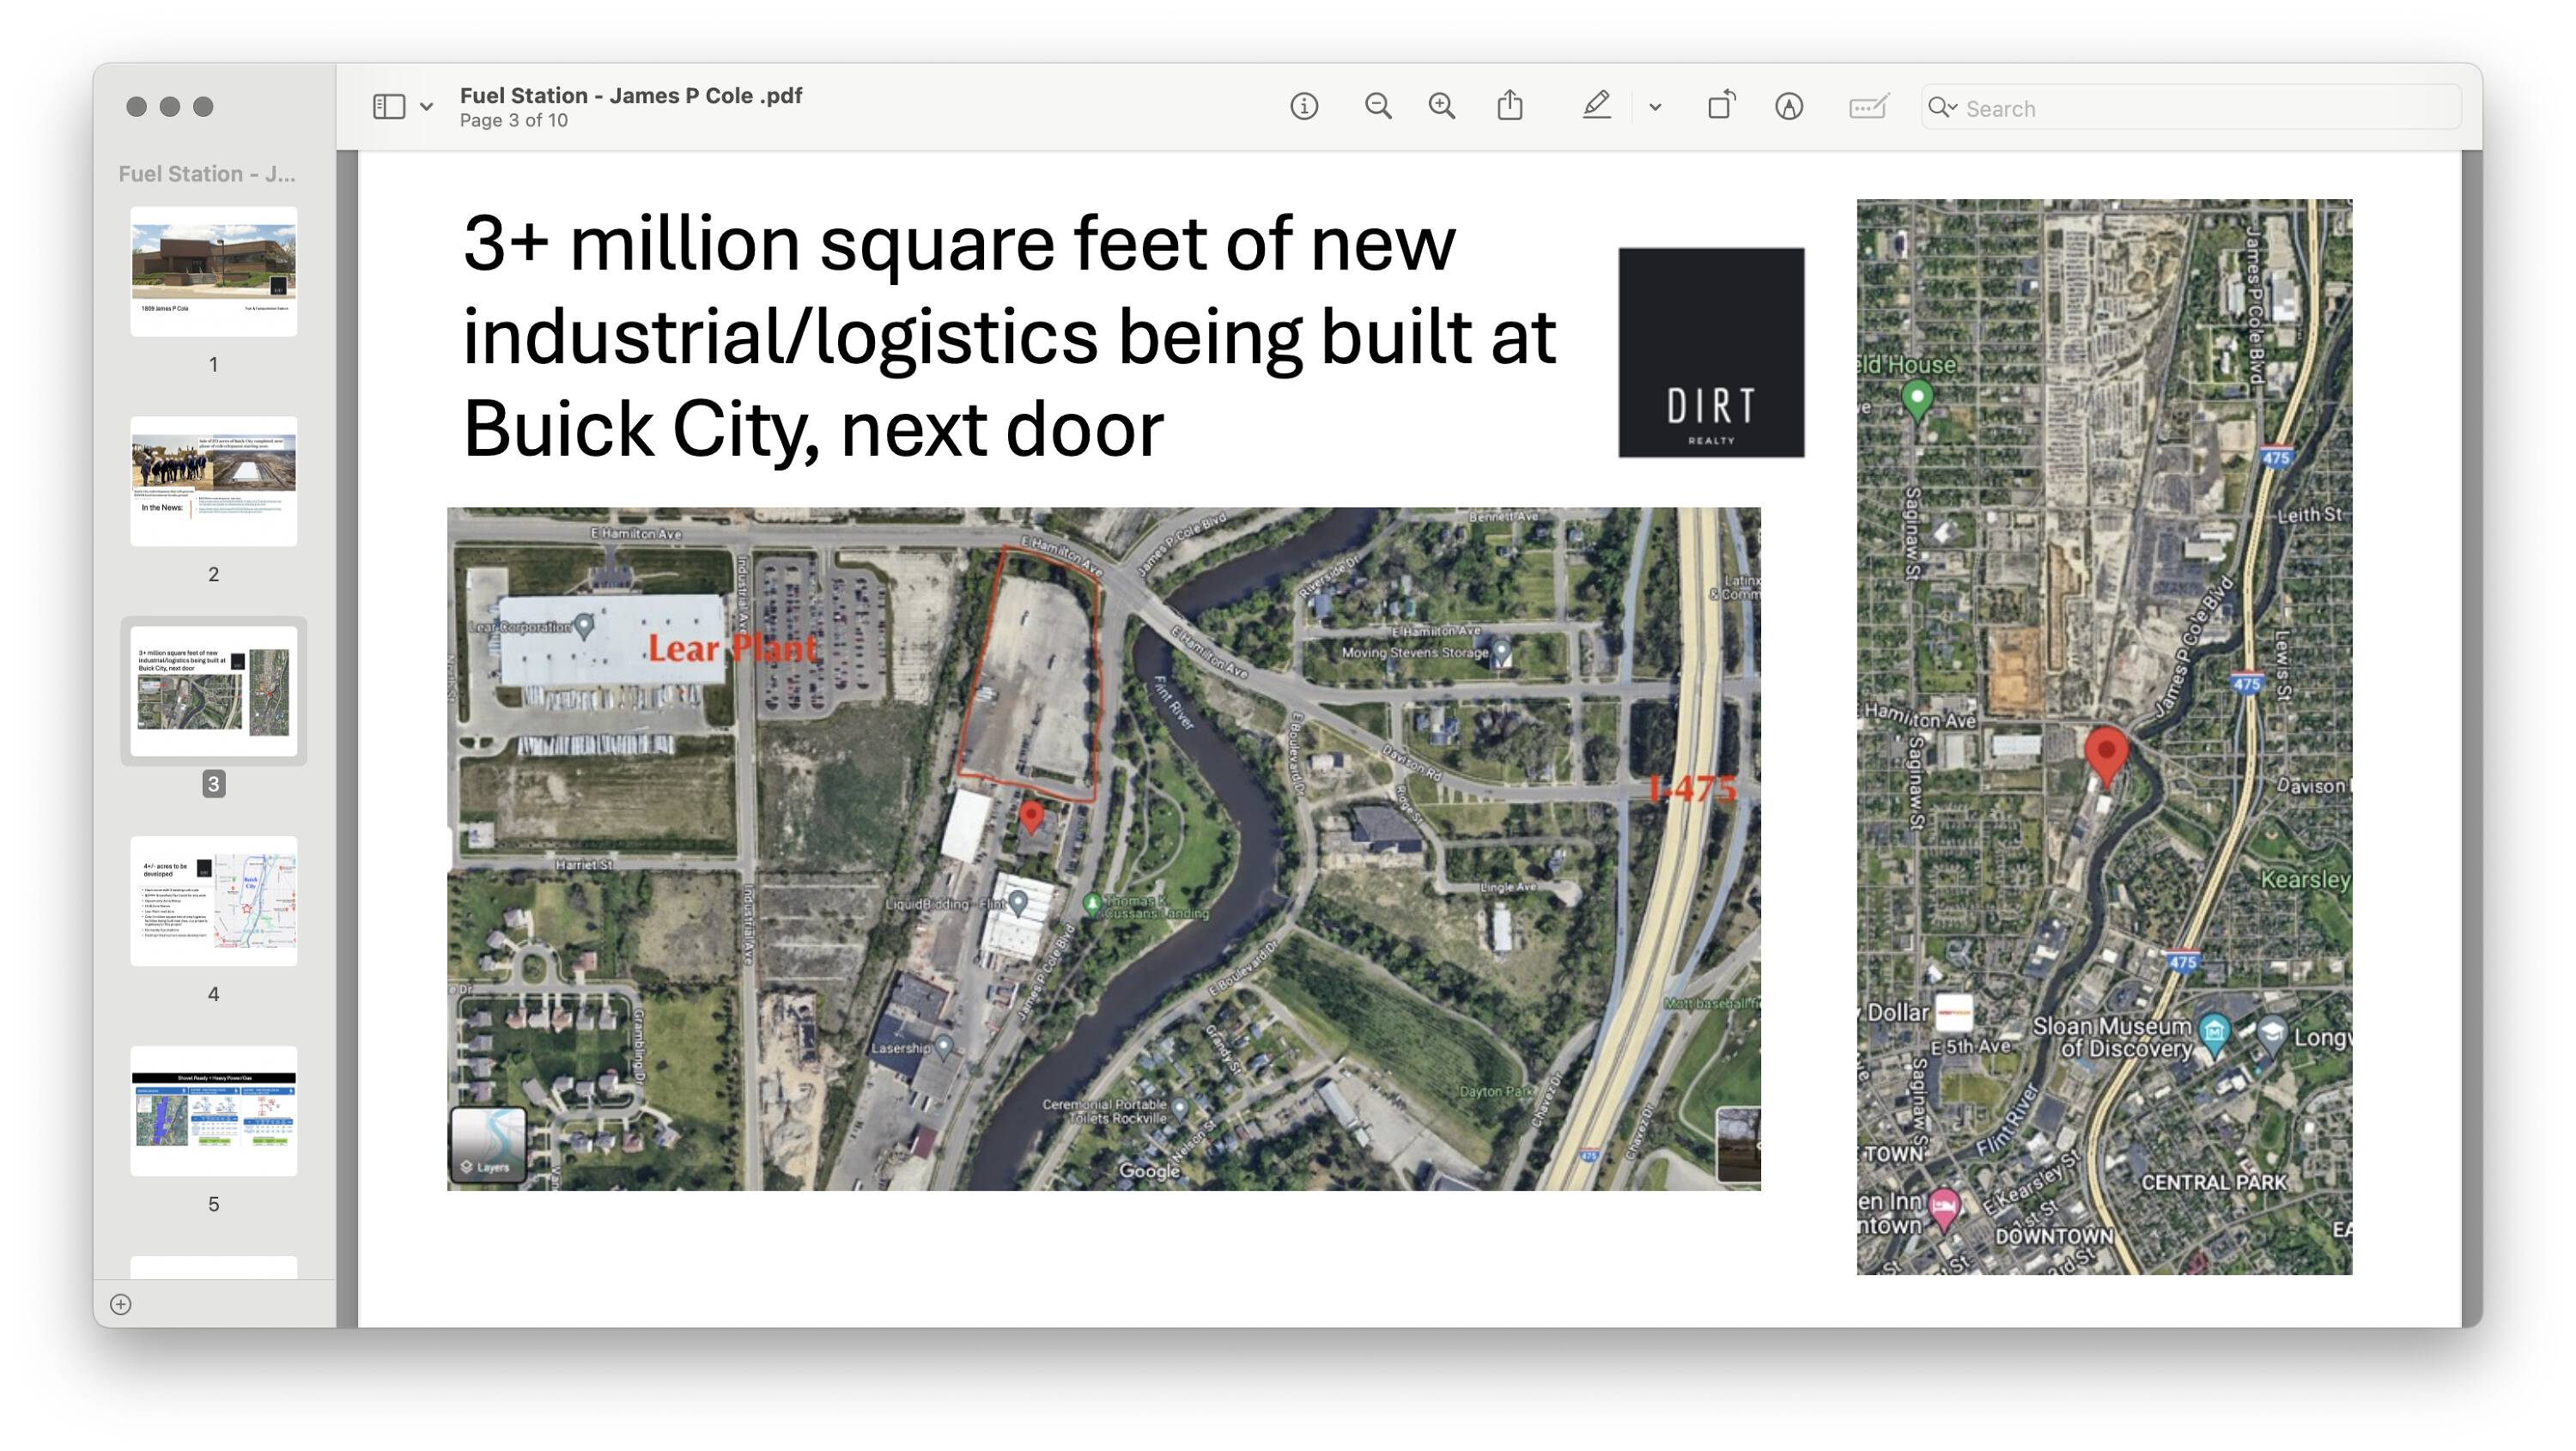The image size is (2576, 1451).
Task: Click the form filling toolbar icon
Action: click(x=1867, y=106)
